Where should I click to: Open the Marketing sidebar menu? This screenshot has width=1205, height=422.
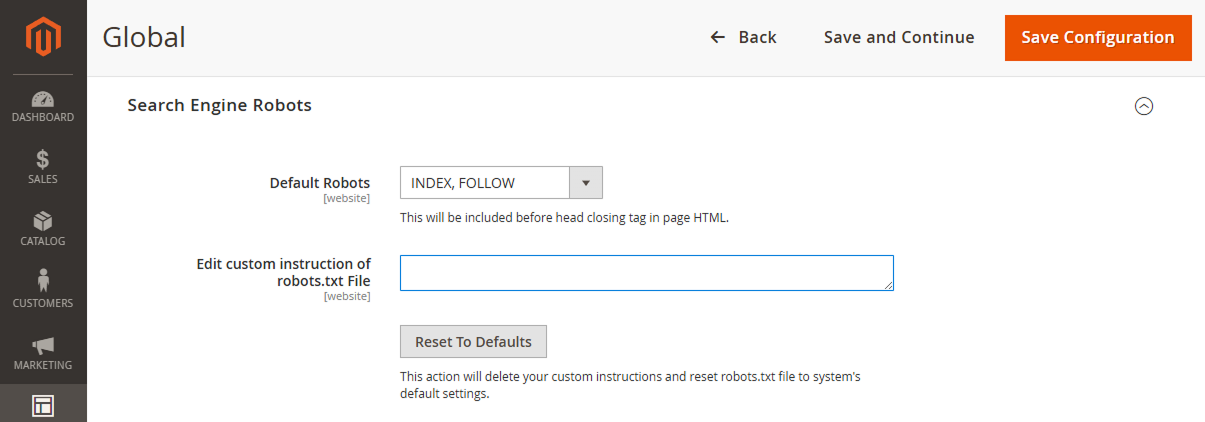43,354
